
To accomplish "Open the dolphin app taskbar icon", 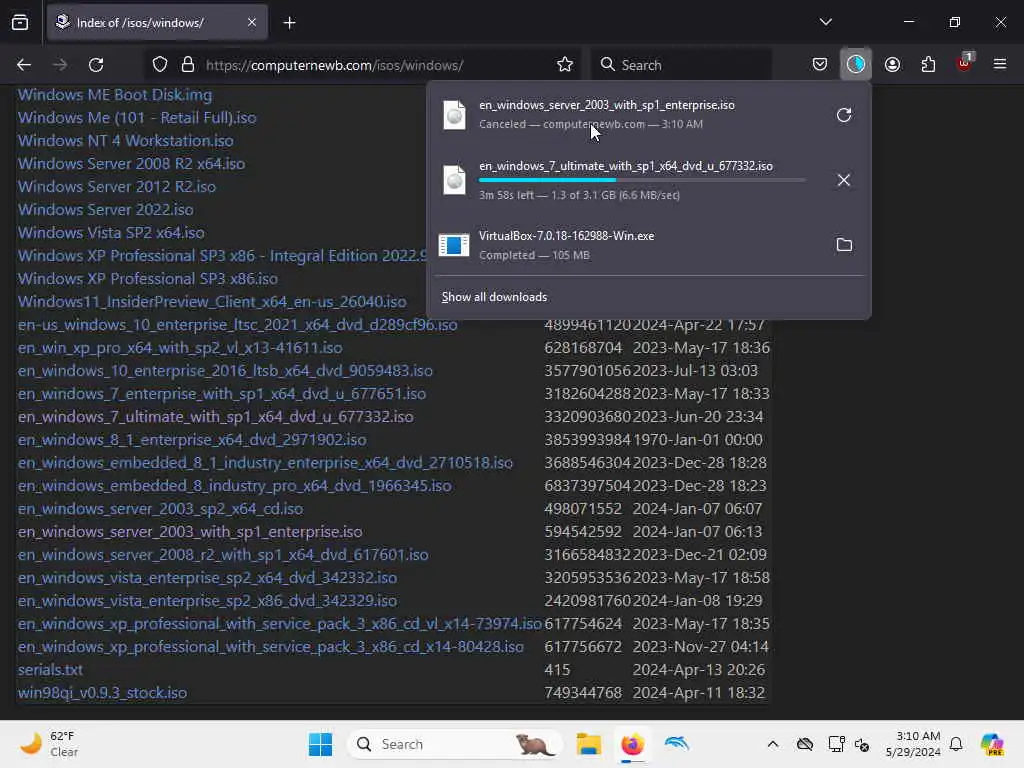I will coord(677,743).
